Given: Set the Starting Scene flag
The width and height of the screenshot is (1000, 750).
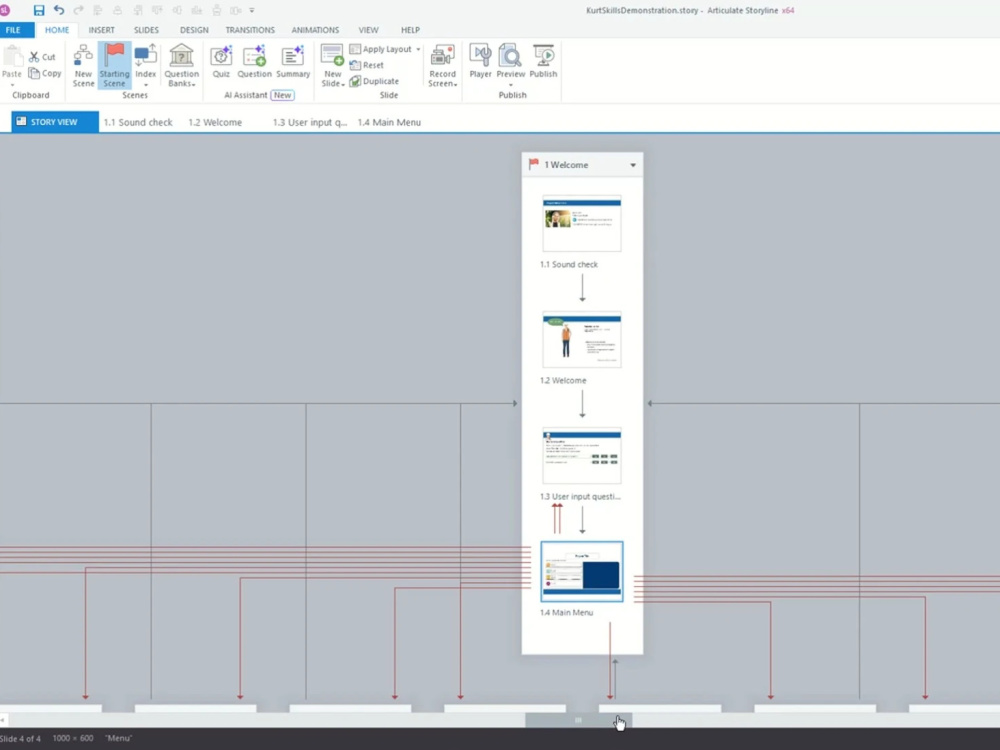Looking at the screenshot, I should click(114, 66).
